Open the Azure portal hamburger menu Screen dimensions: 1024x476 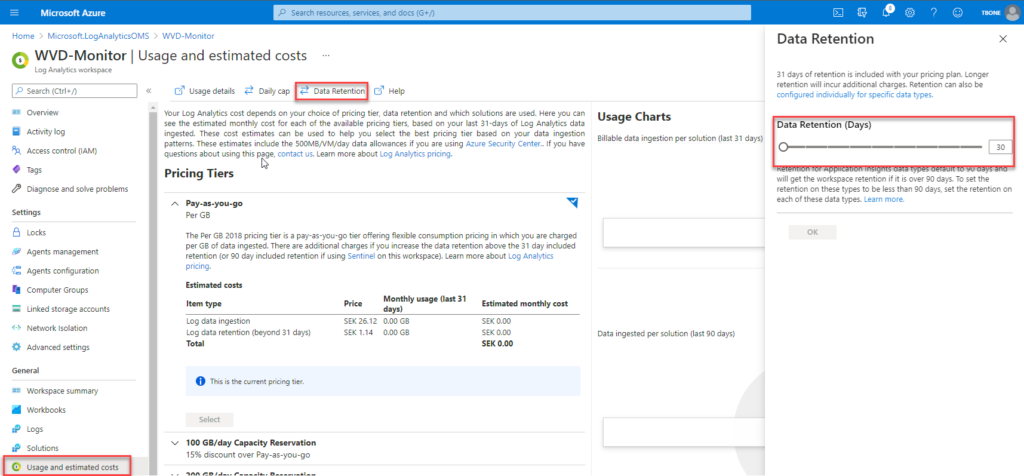15,12
